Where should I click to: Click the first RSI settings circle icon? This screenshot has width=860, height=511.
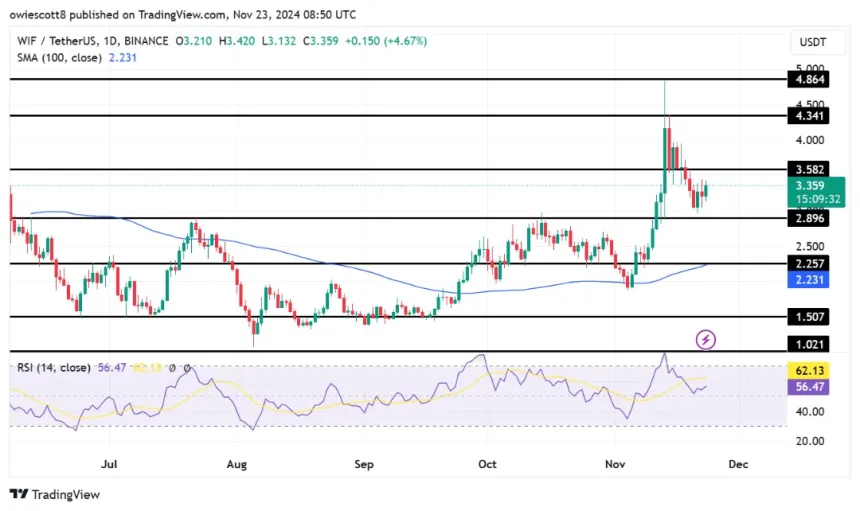coord(172,368)
